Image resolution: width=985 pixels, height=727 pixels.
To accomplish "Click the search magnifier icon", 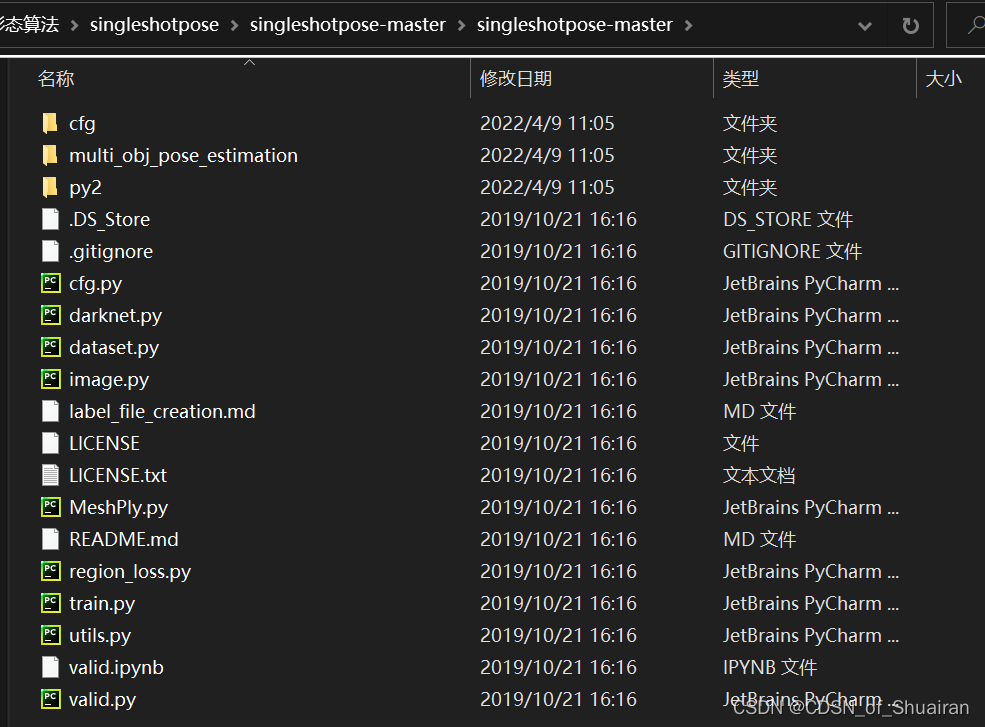I will point(975,24).
